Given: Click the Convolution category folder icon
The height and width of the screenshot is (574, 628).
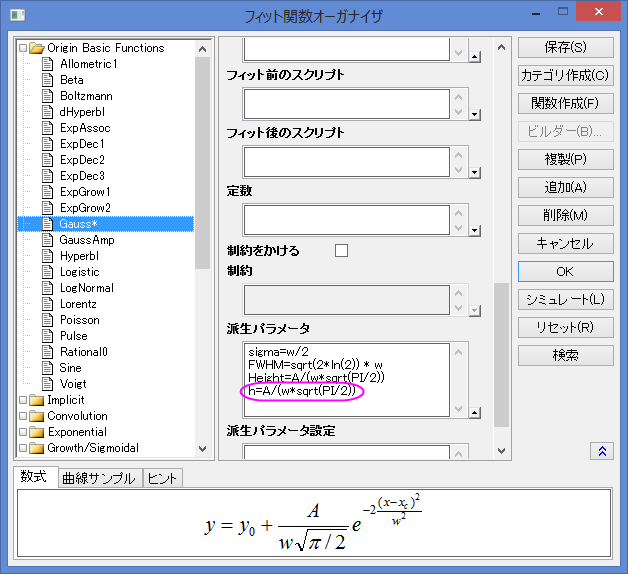Looking at the screenshot, I should point(37,416).
